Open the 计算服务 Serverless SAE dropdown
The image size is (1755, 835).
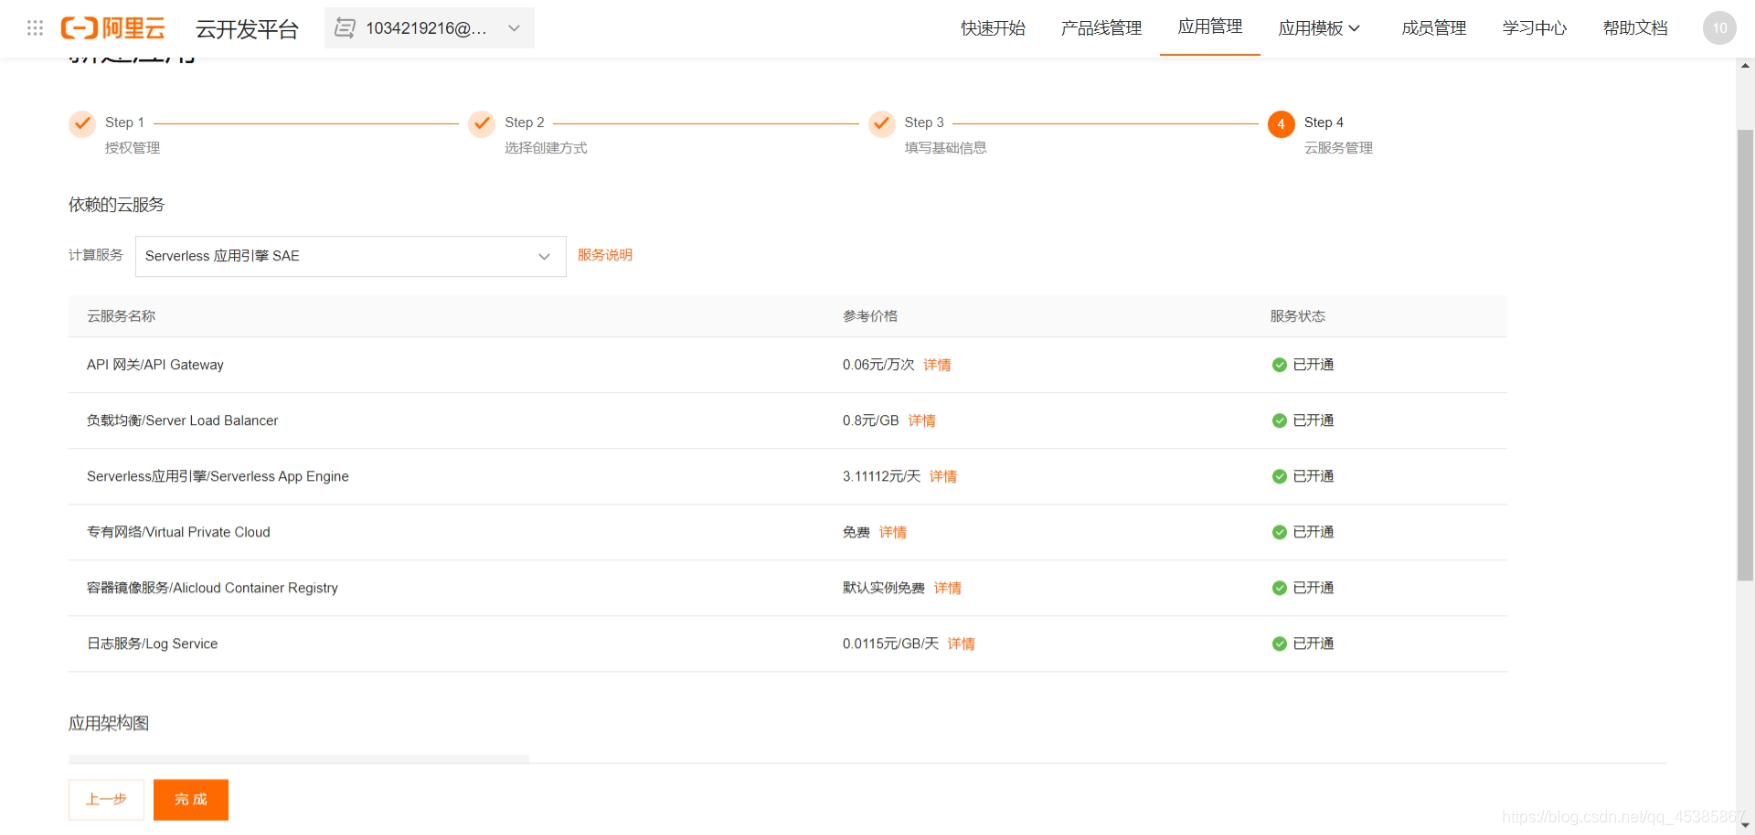click(350, 256)
